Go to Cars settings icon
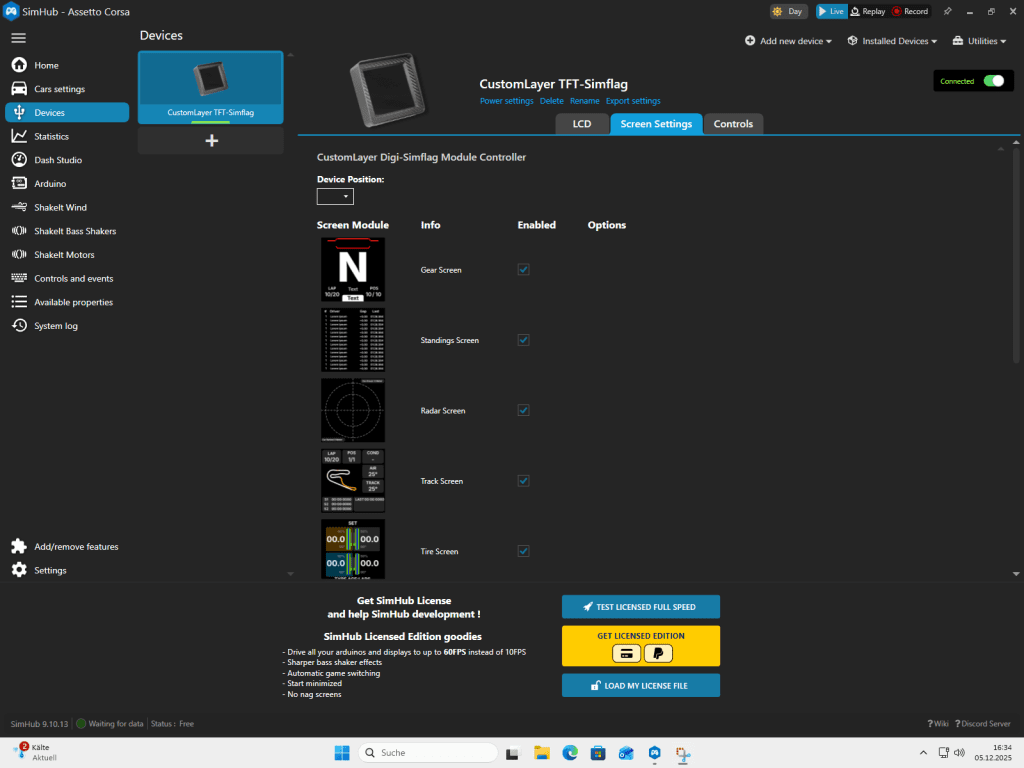Screen dimensions: 1024x768 pyautogui.click(x=18, y=89)
